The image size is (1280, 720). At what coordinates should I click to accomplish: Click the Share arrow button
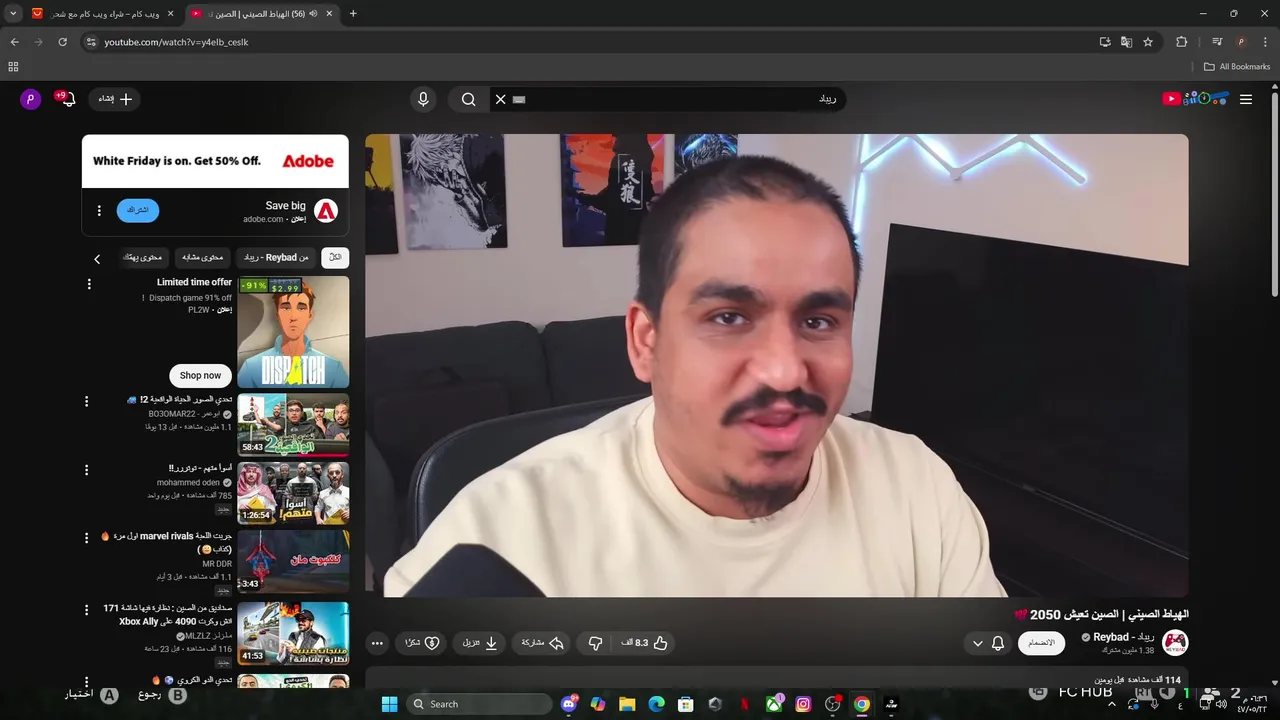click(543, 643)
